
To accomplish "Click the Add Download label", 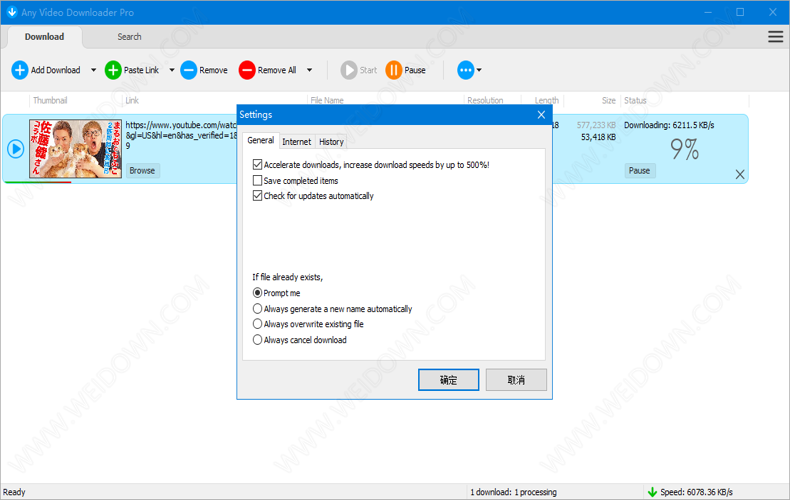I will coord(55,70).
